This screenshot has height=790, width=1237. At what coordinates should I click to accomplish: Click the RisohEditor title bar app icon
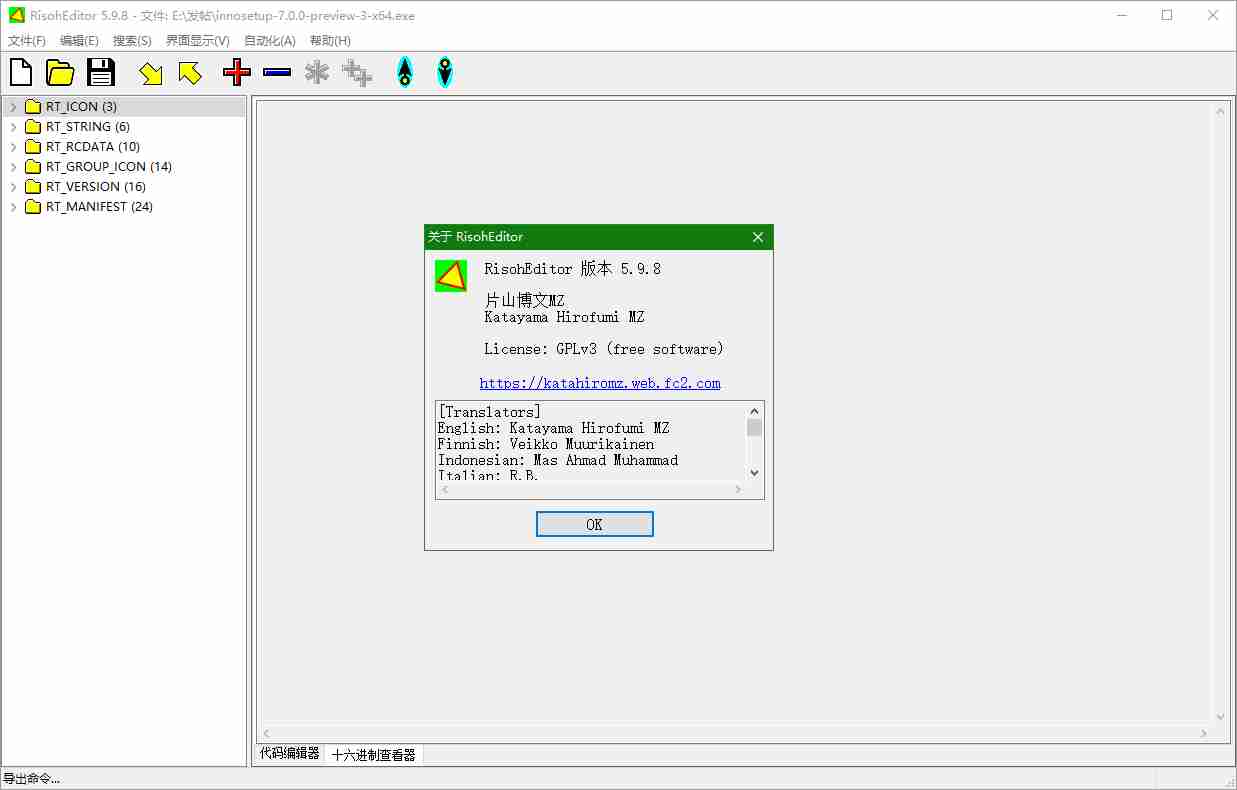tap(15, 15)
